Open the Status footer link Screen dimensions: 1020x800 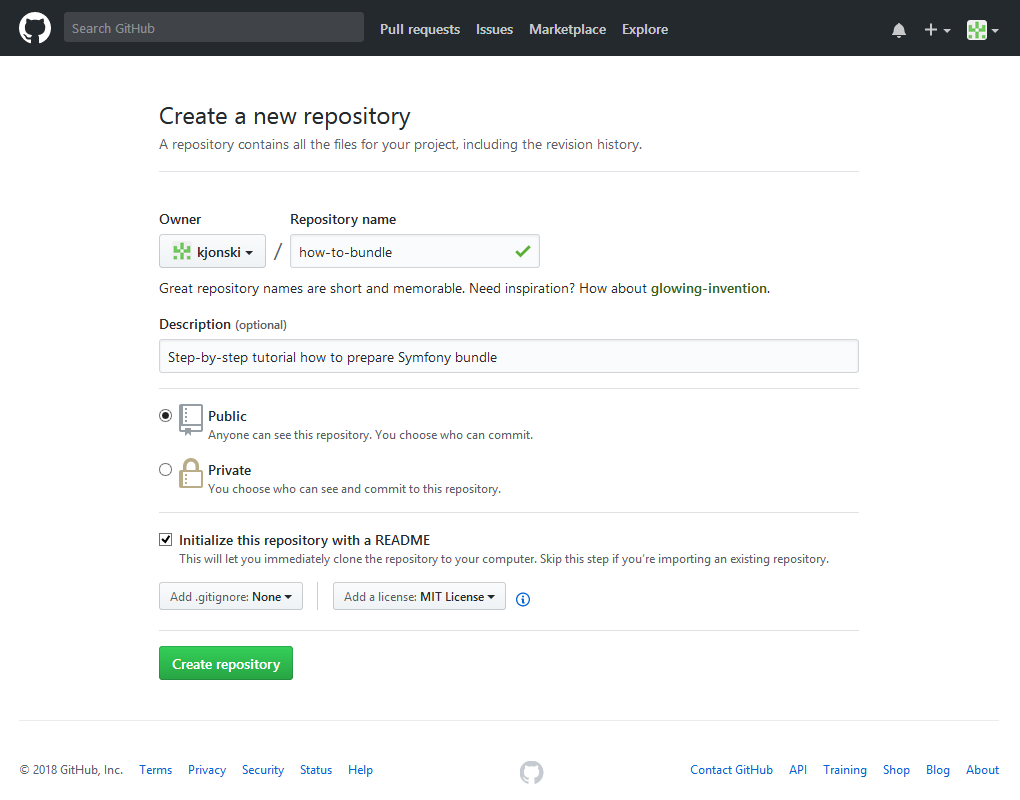315,770
